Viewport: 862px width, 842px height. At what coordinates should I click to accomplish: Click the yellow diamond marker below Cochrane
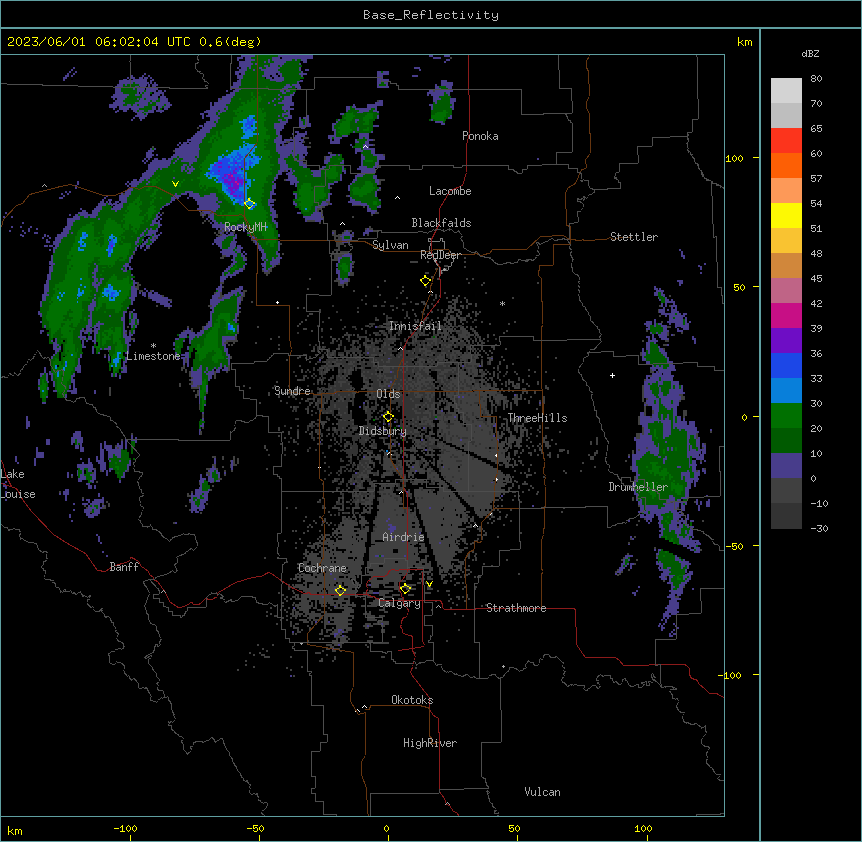click(340, 591)
